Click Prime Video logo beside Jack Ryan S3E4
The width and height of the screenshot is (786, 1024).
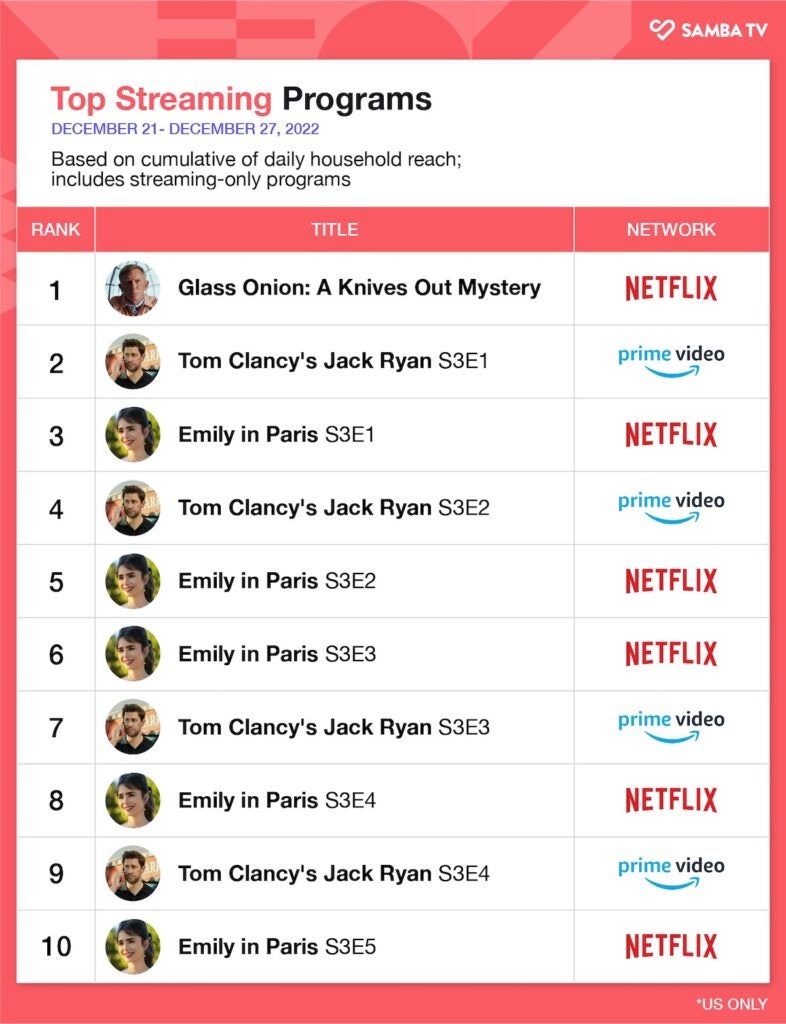[671, 873]
